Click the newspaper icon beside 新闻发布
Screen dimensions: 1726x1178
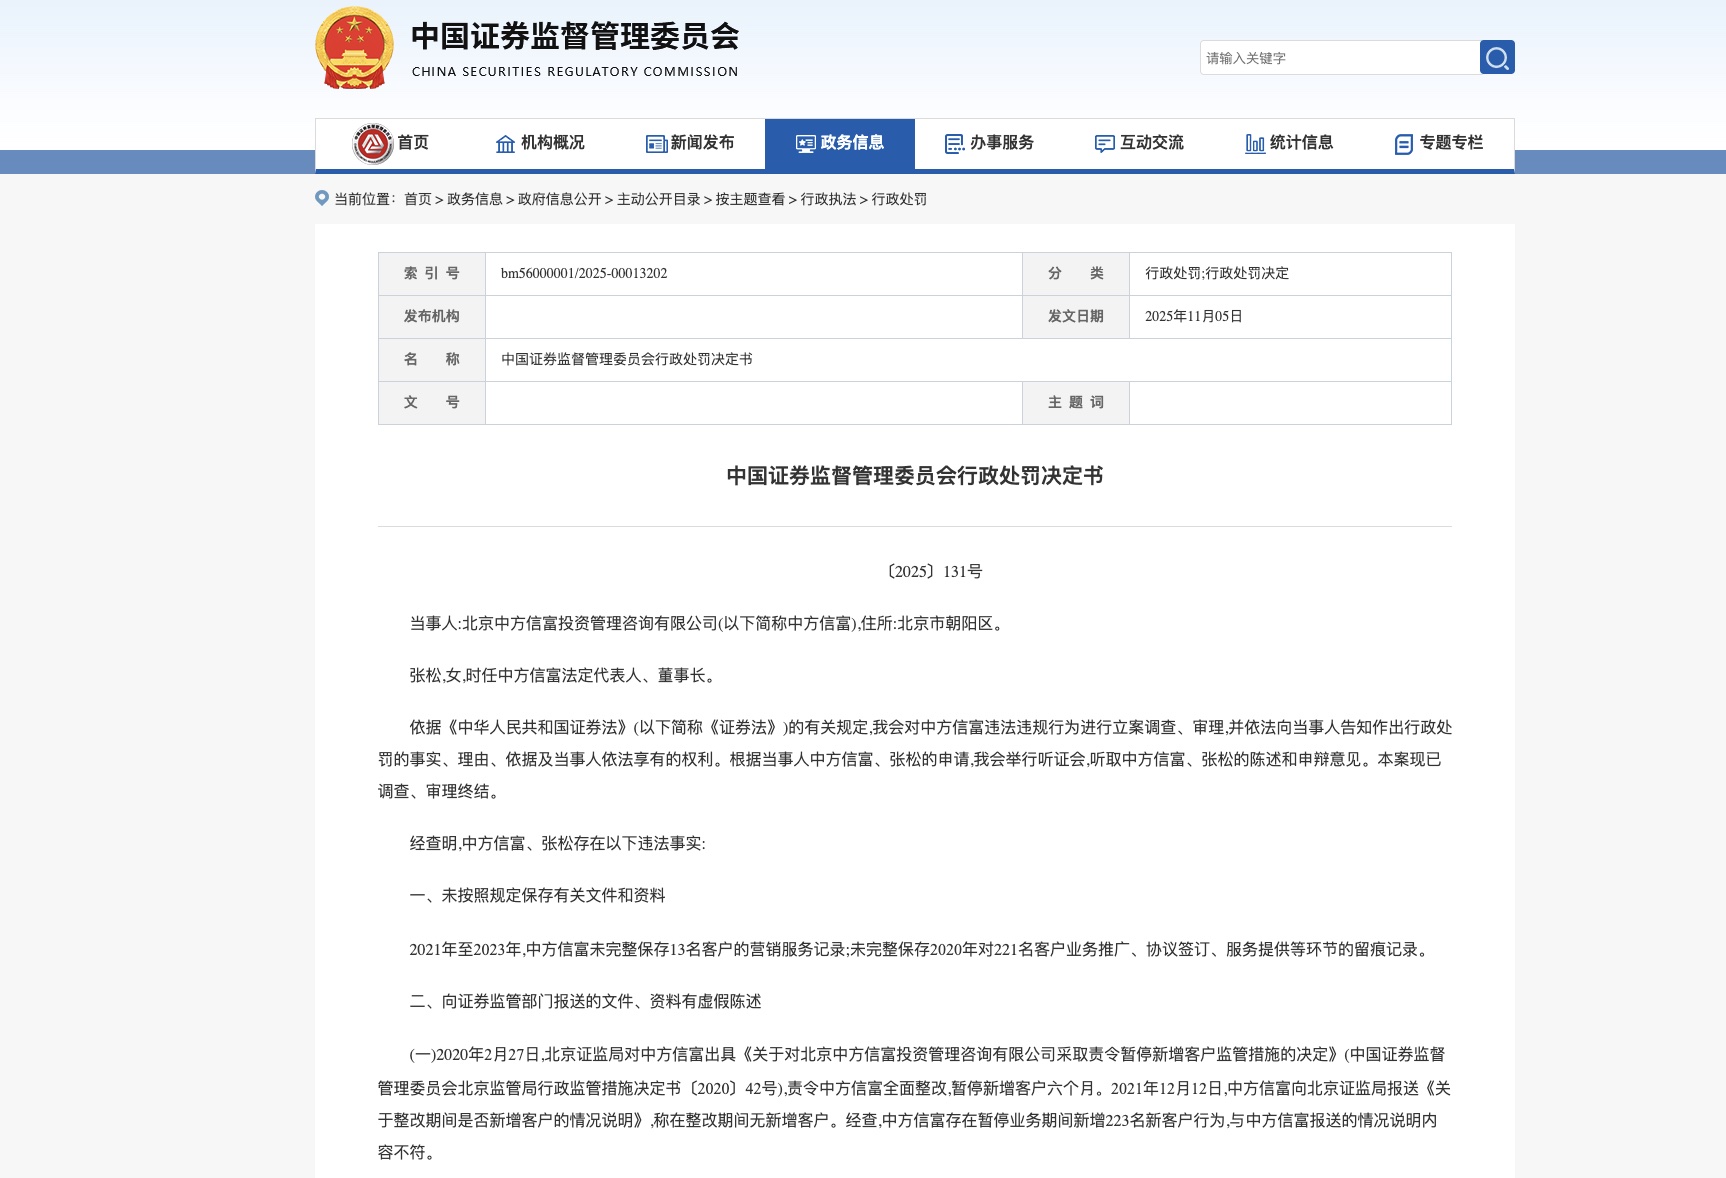[x=656, y=144]
